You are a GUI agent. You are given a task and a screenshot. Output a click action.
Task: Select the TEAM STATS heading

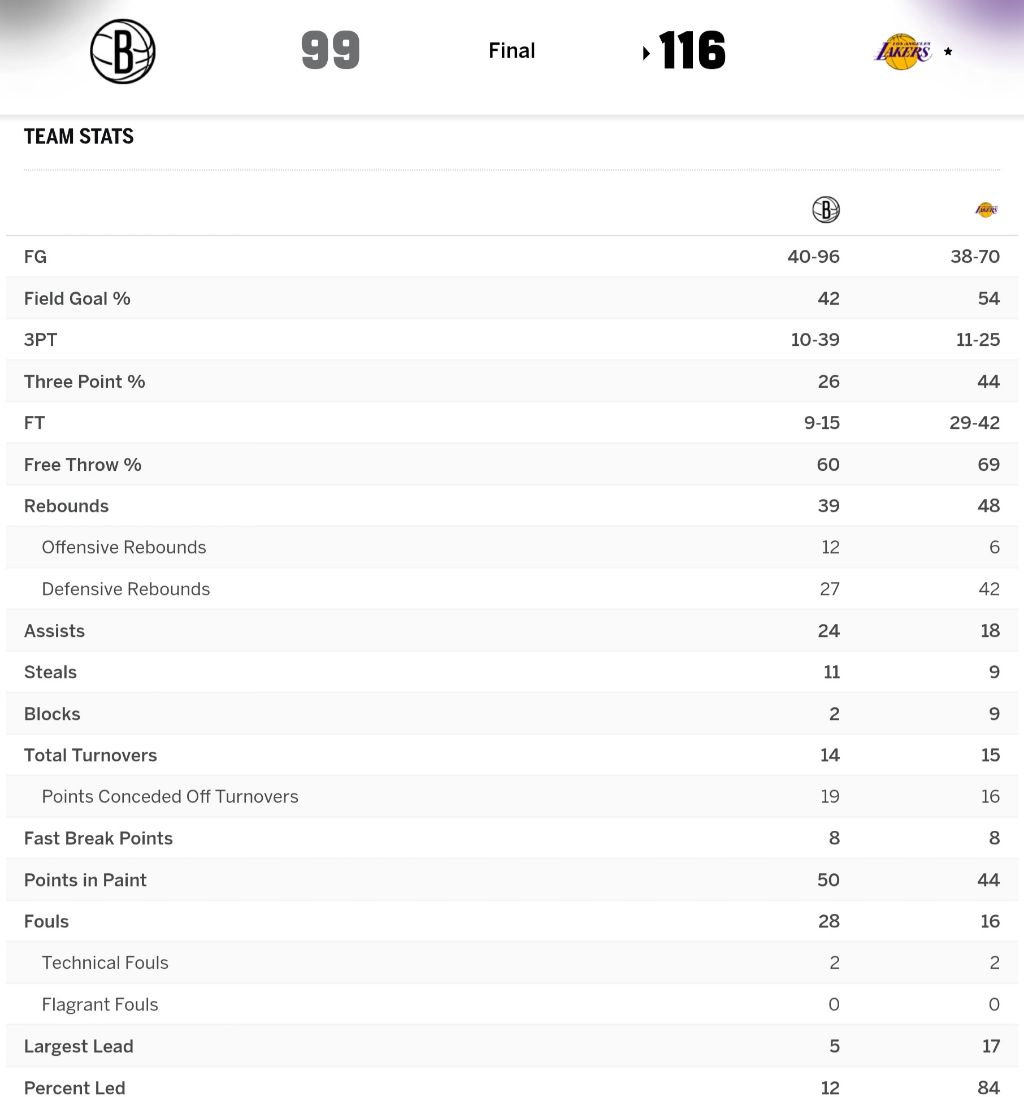pos(79,137)
